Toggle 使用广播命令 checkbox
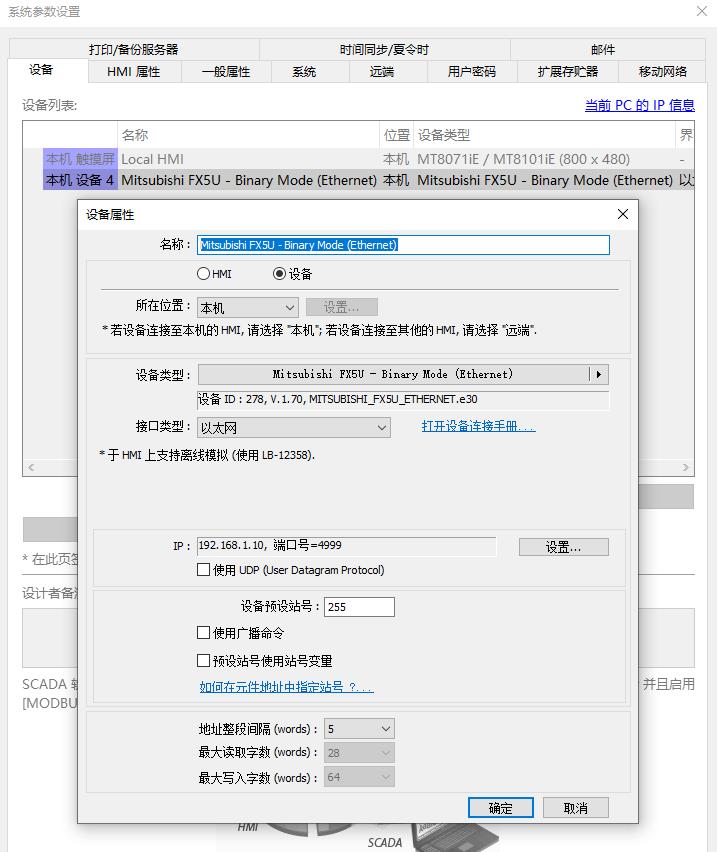The height and width of the screenshot is (852, 717). pos(204,633)
